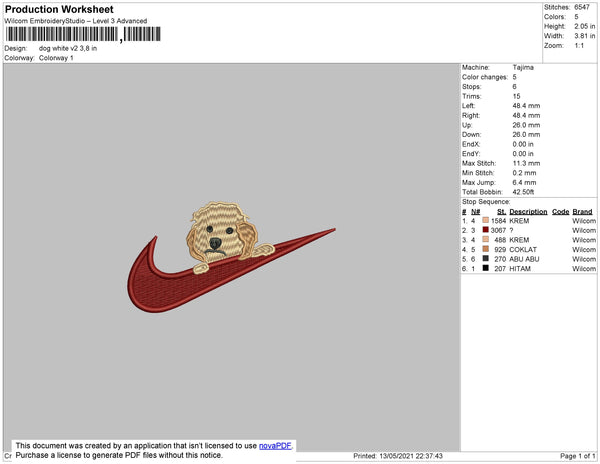
Task: Click the Wilcom EmbroideryStudio subtitle
Action: tap(76, 21)
